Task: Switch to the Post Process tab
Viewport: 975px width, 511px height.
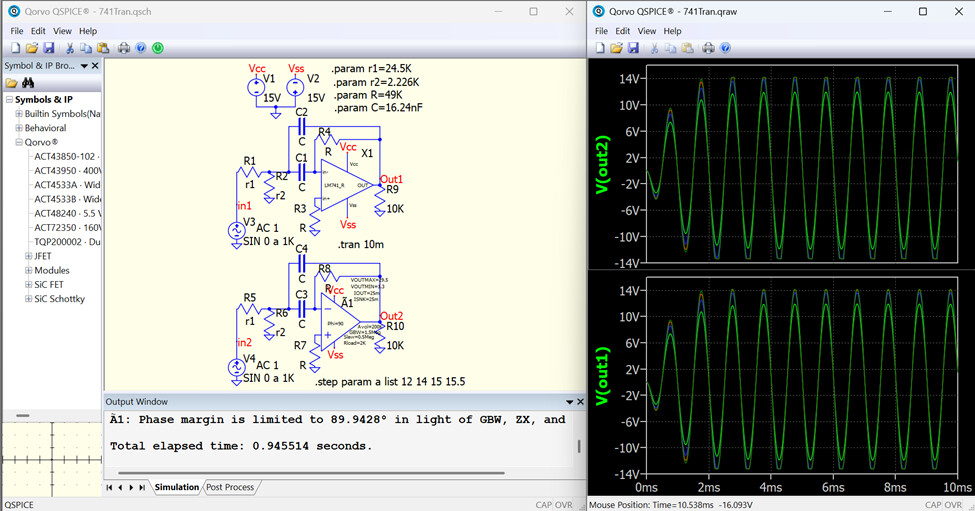Action: tap(228, 487)
